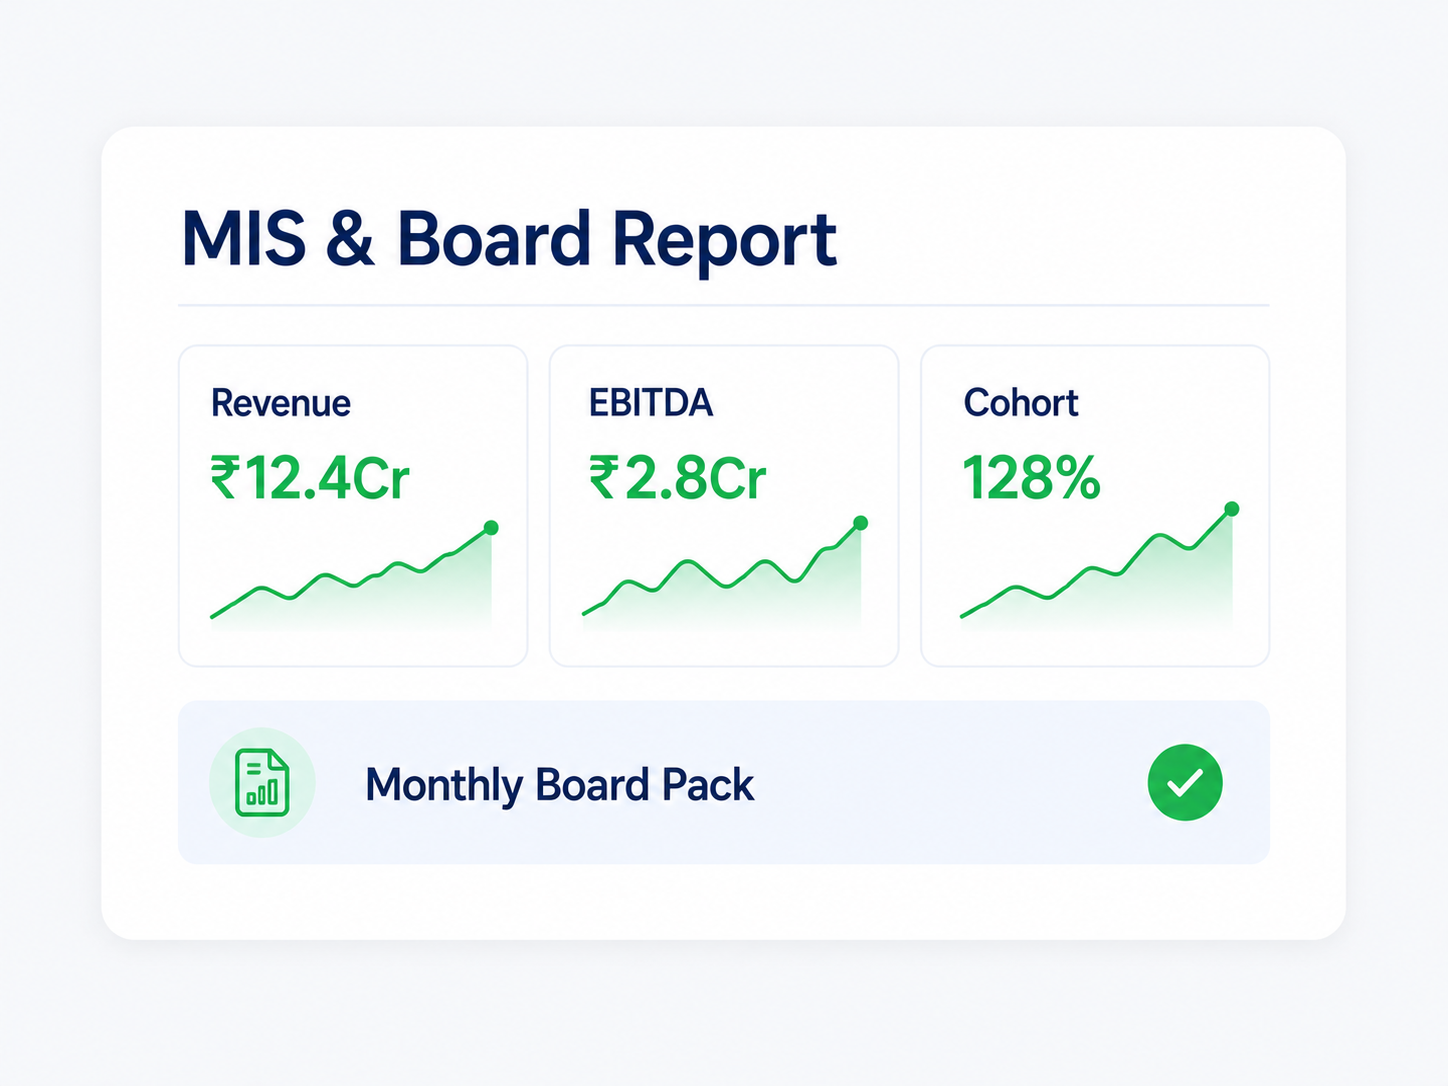Click the Cohort chart endpoint dot
This screenshot has width=1448, height=1086.
pos(1232,509)
